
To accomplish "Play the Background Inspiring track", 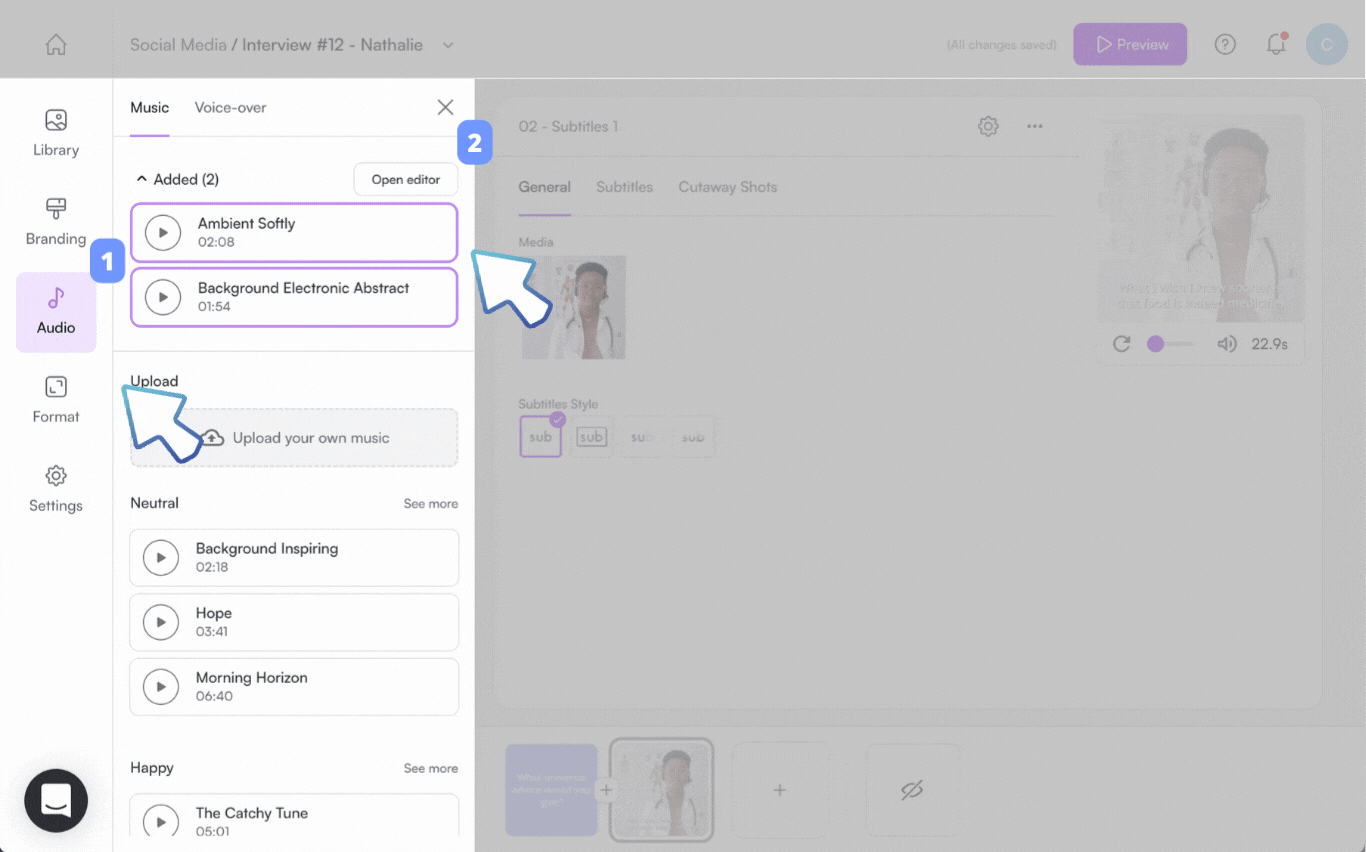I will [x=161, y=558].
